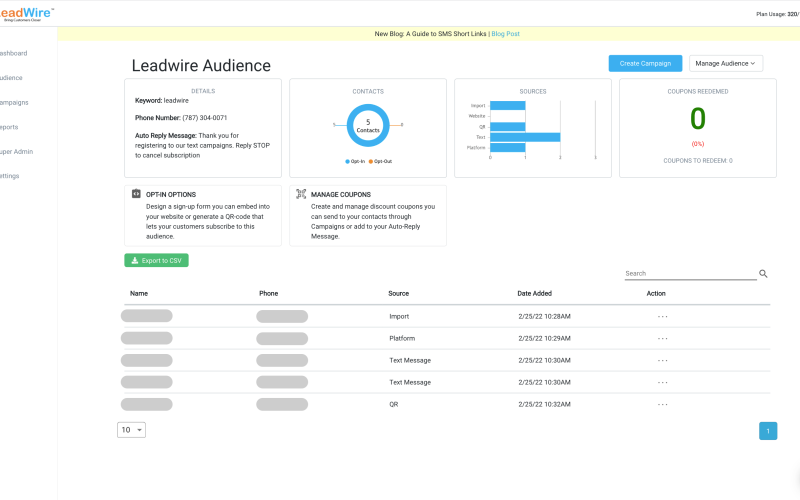
Task: Open the Manage Coupons card
Action: tap(367, 215)
